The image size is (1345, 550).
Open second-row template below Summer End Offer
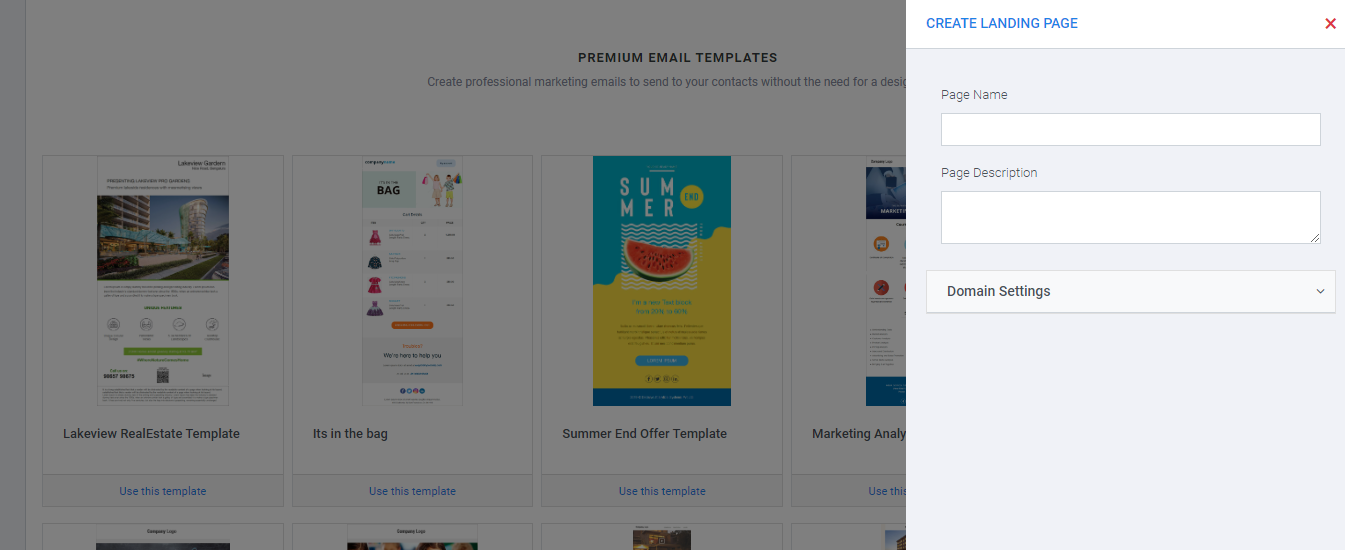click(662, 538)
